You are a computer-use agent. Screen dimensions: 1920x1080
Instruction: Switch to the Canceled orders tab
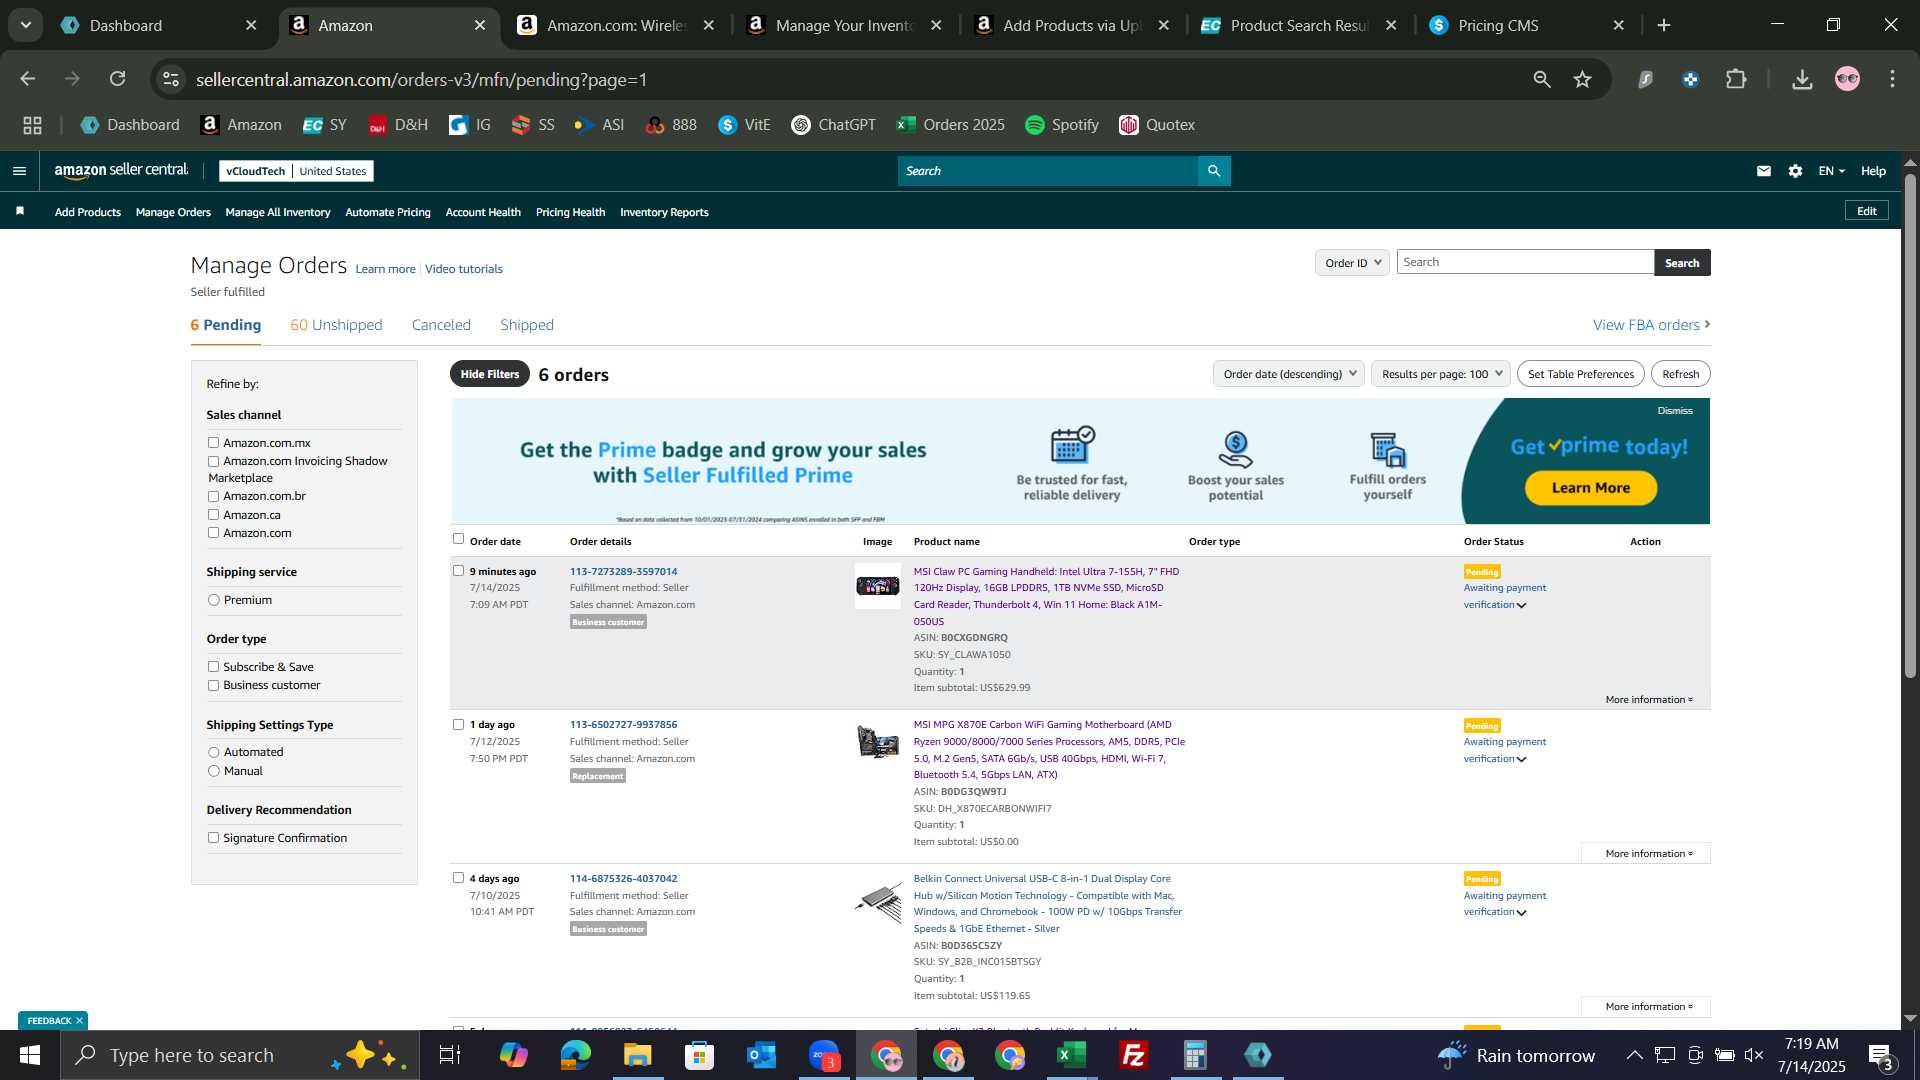[441, 325]
